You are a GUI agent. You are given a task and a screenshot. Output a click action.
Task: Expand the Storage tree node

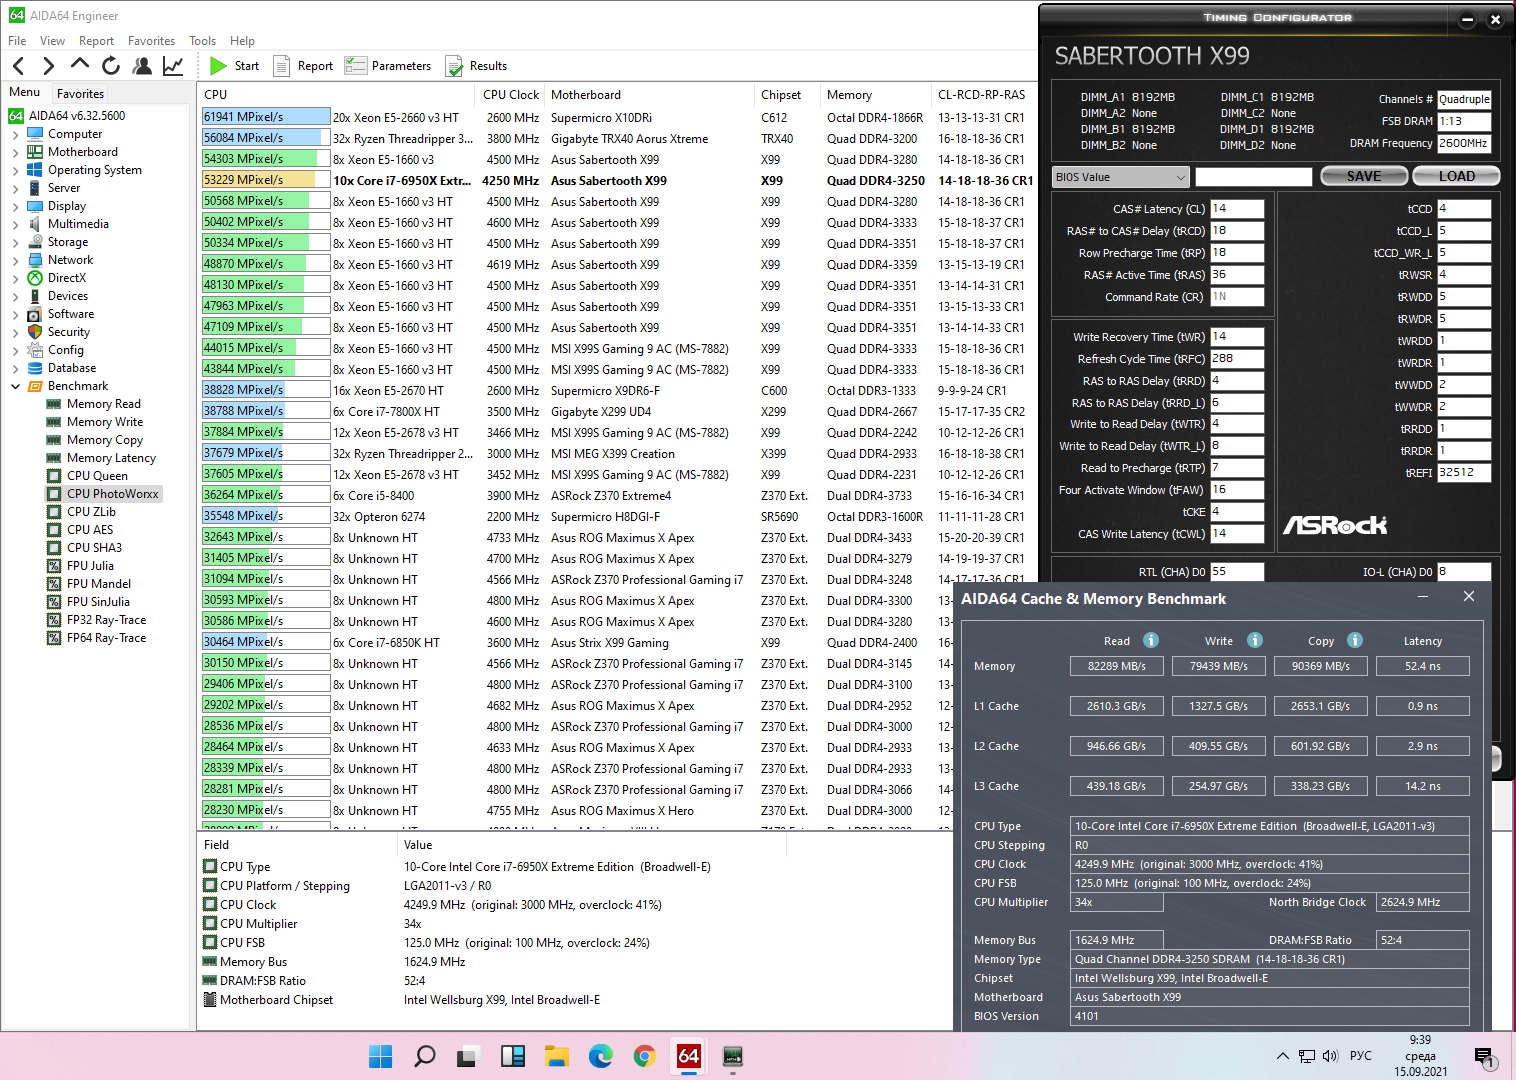click(15, 242)
